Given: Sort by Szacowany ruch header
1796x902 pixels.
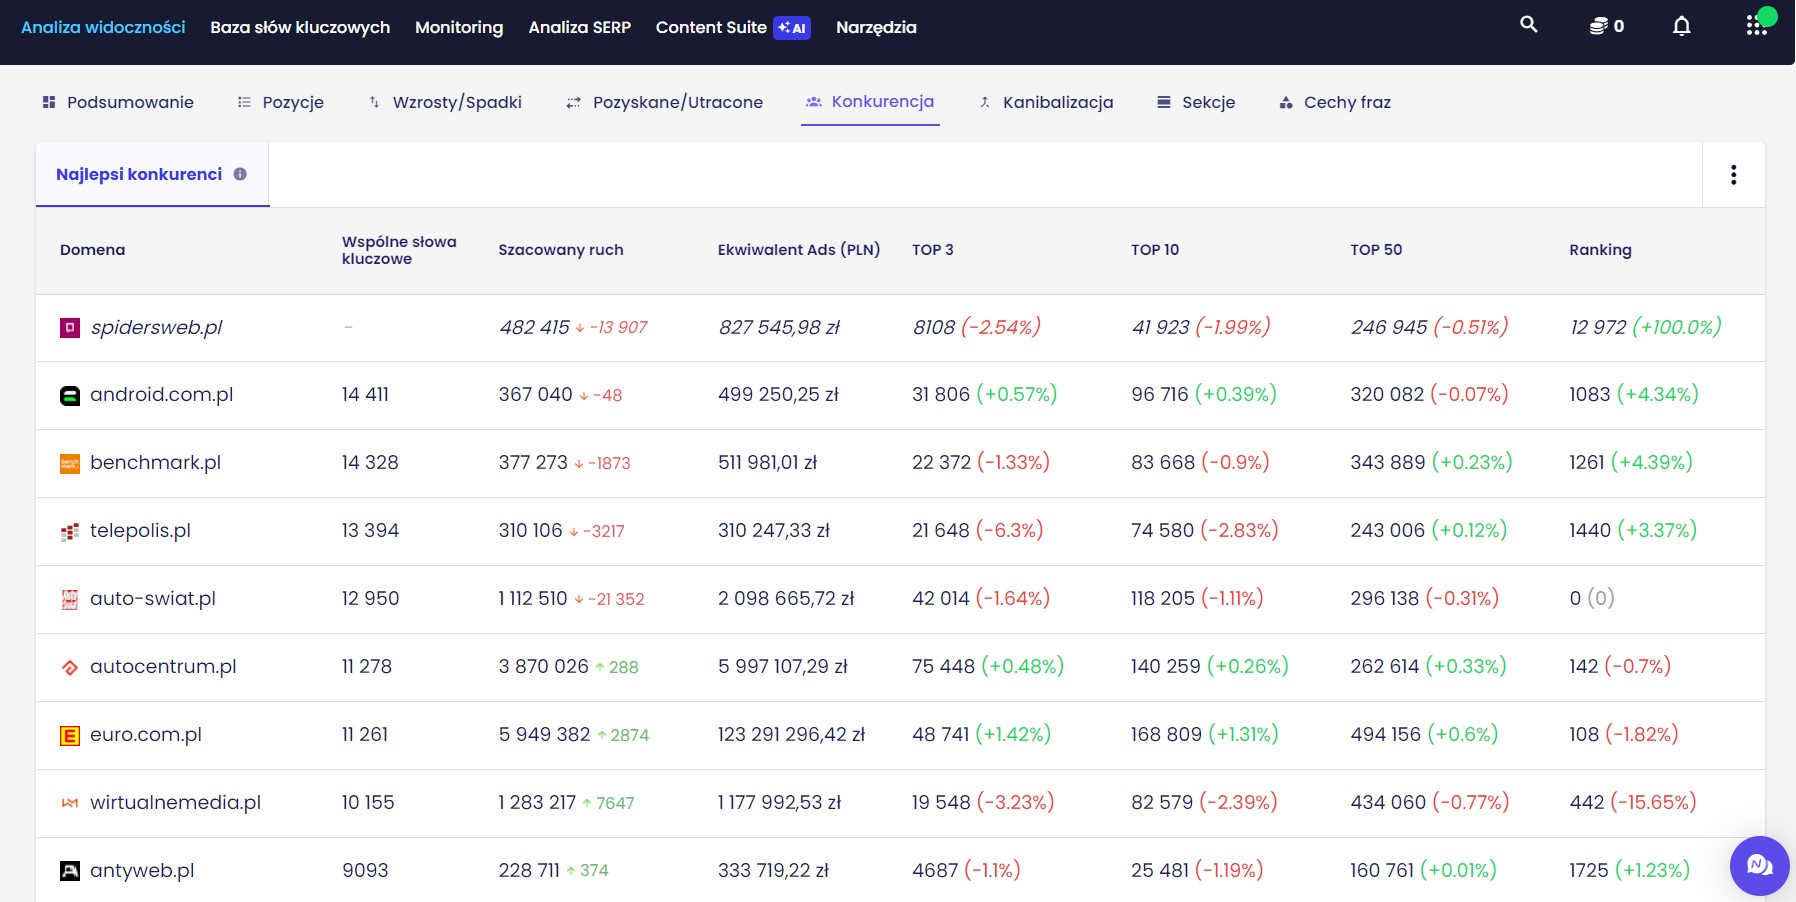Looking at the screenshot, I should [x=561, y=250].
